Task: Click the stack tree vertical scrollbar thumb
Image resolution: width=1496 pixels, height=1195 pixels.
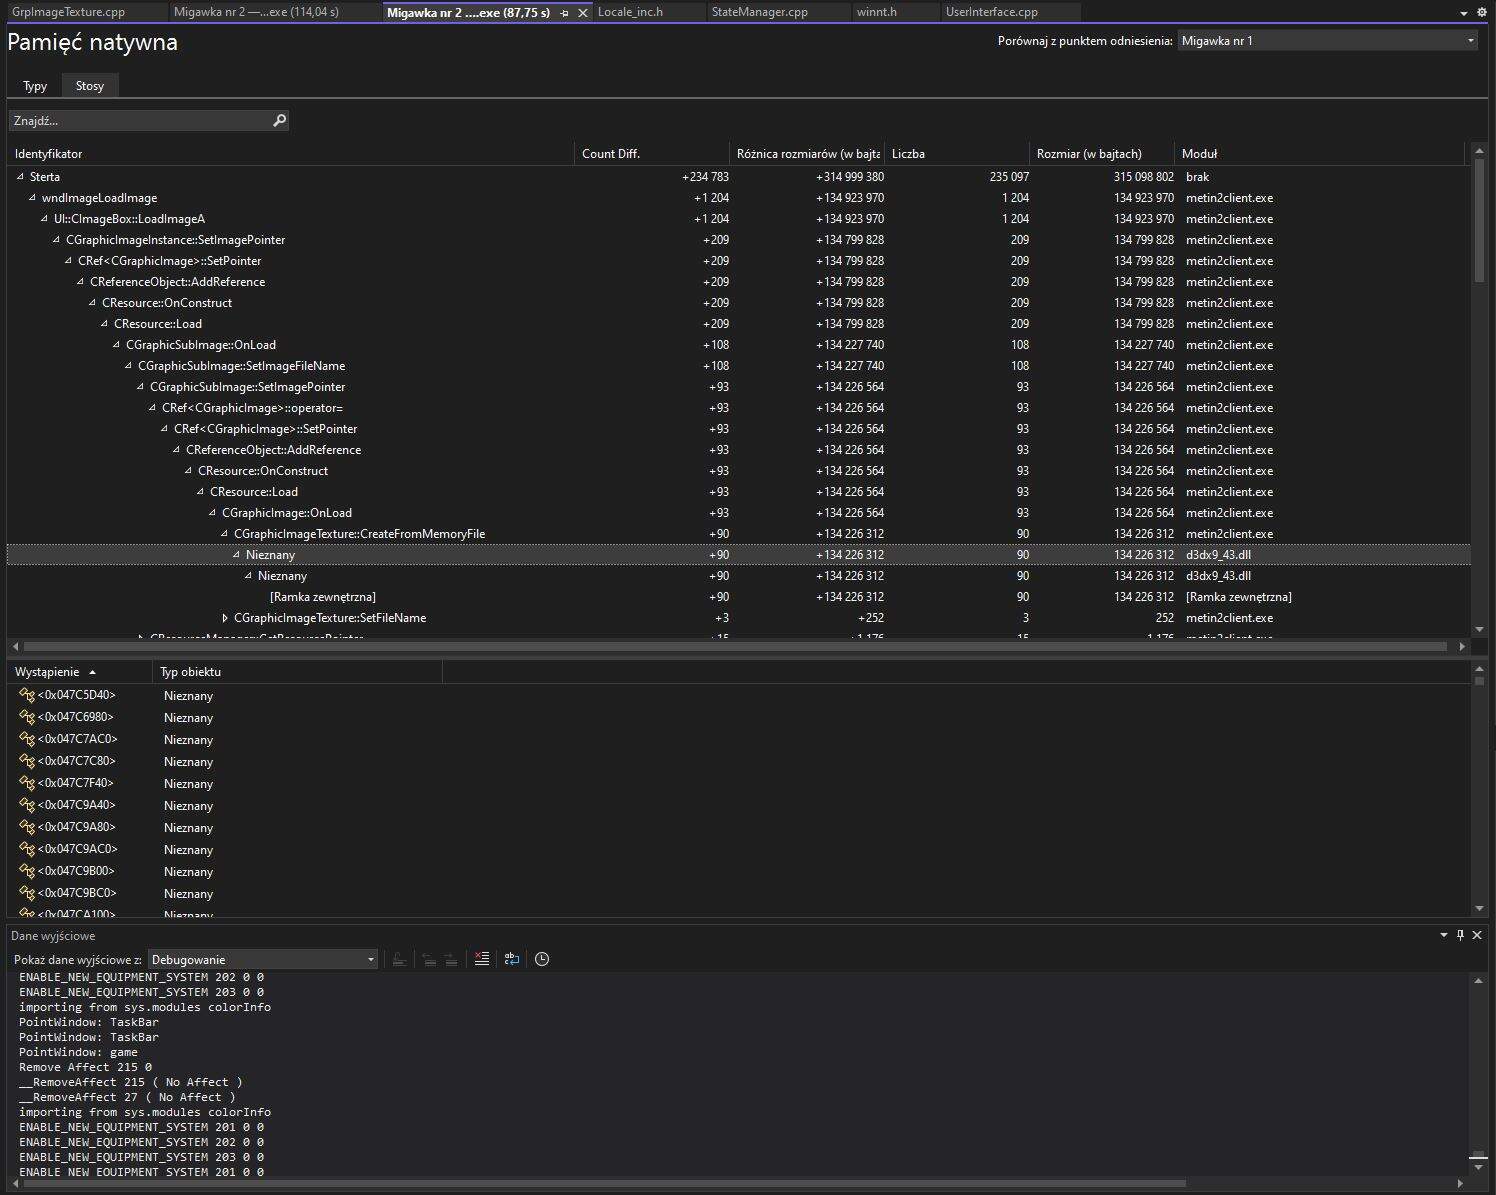Action: 1479,220
